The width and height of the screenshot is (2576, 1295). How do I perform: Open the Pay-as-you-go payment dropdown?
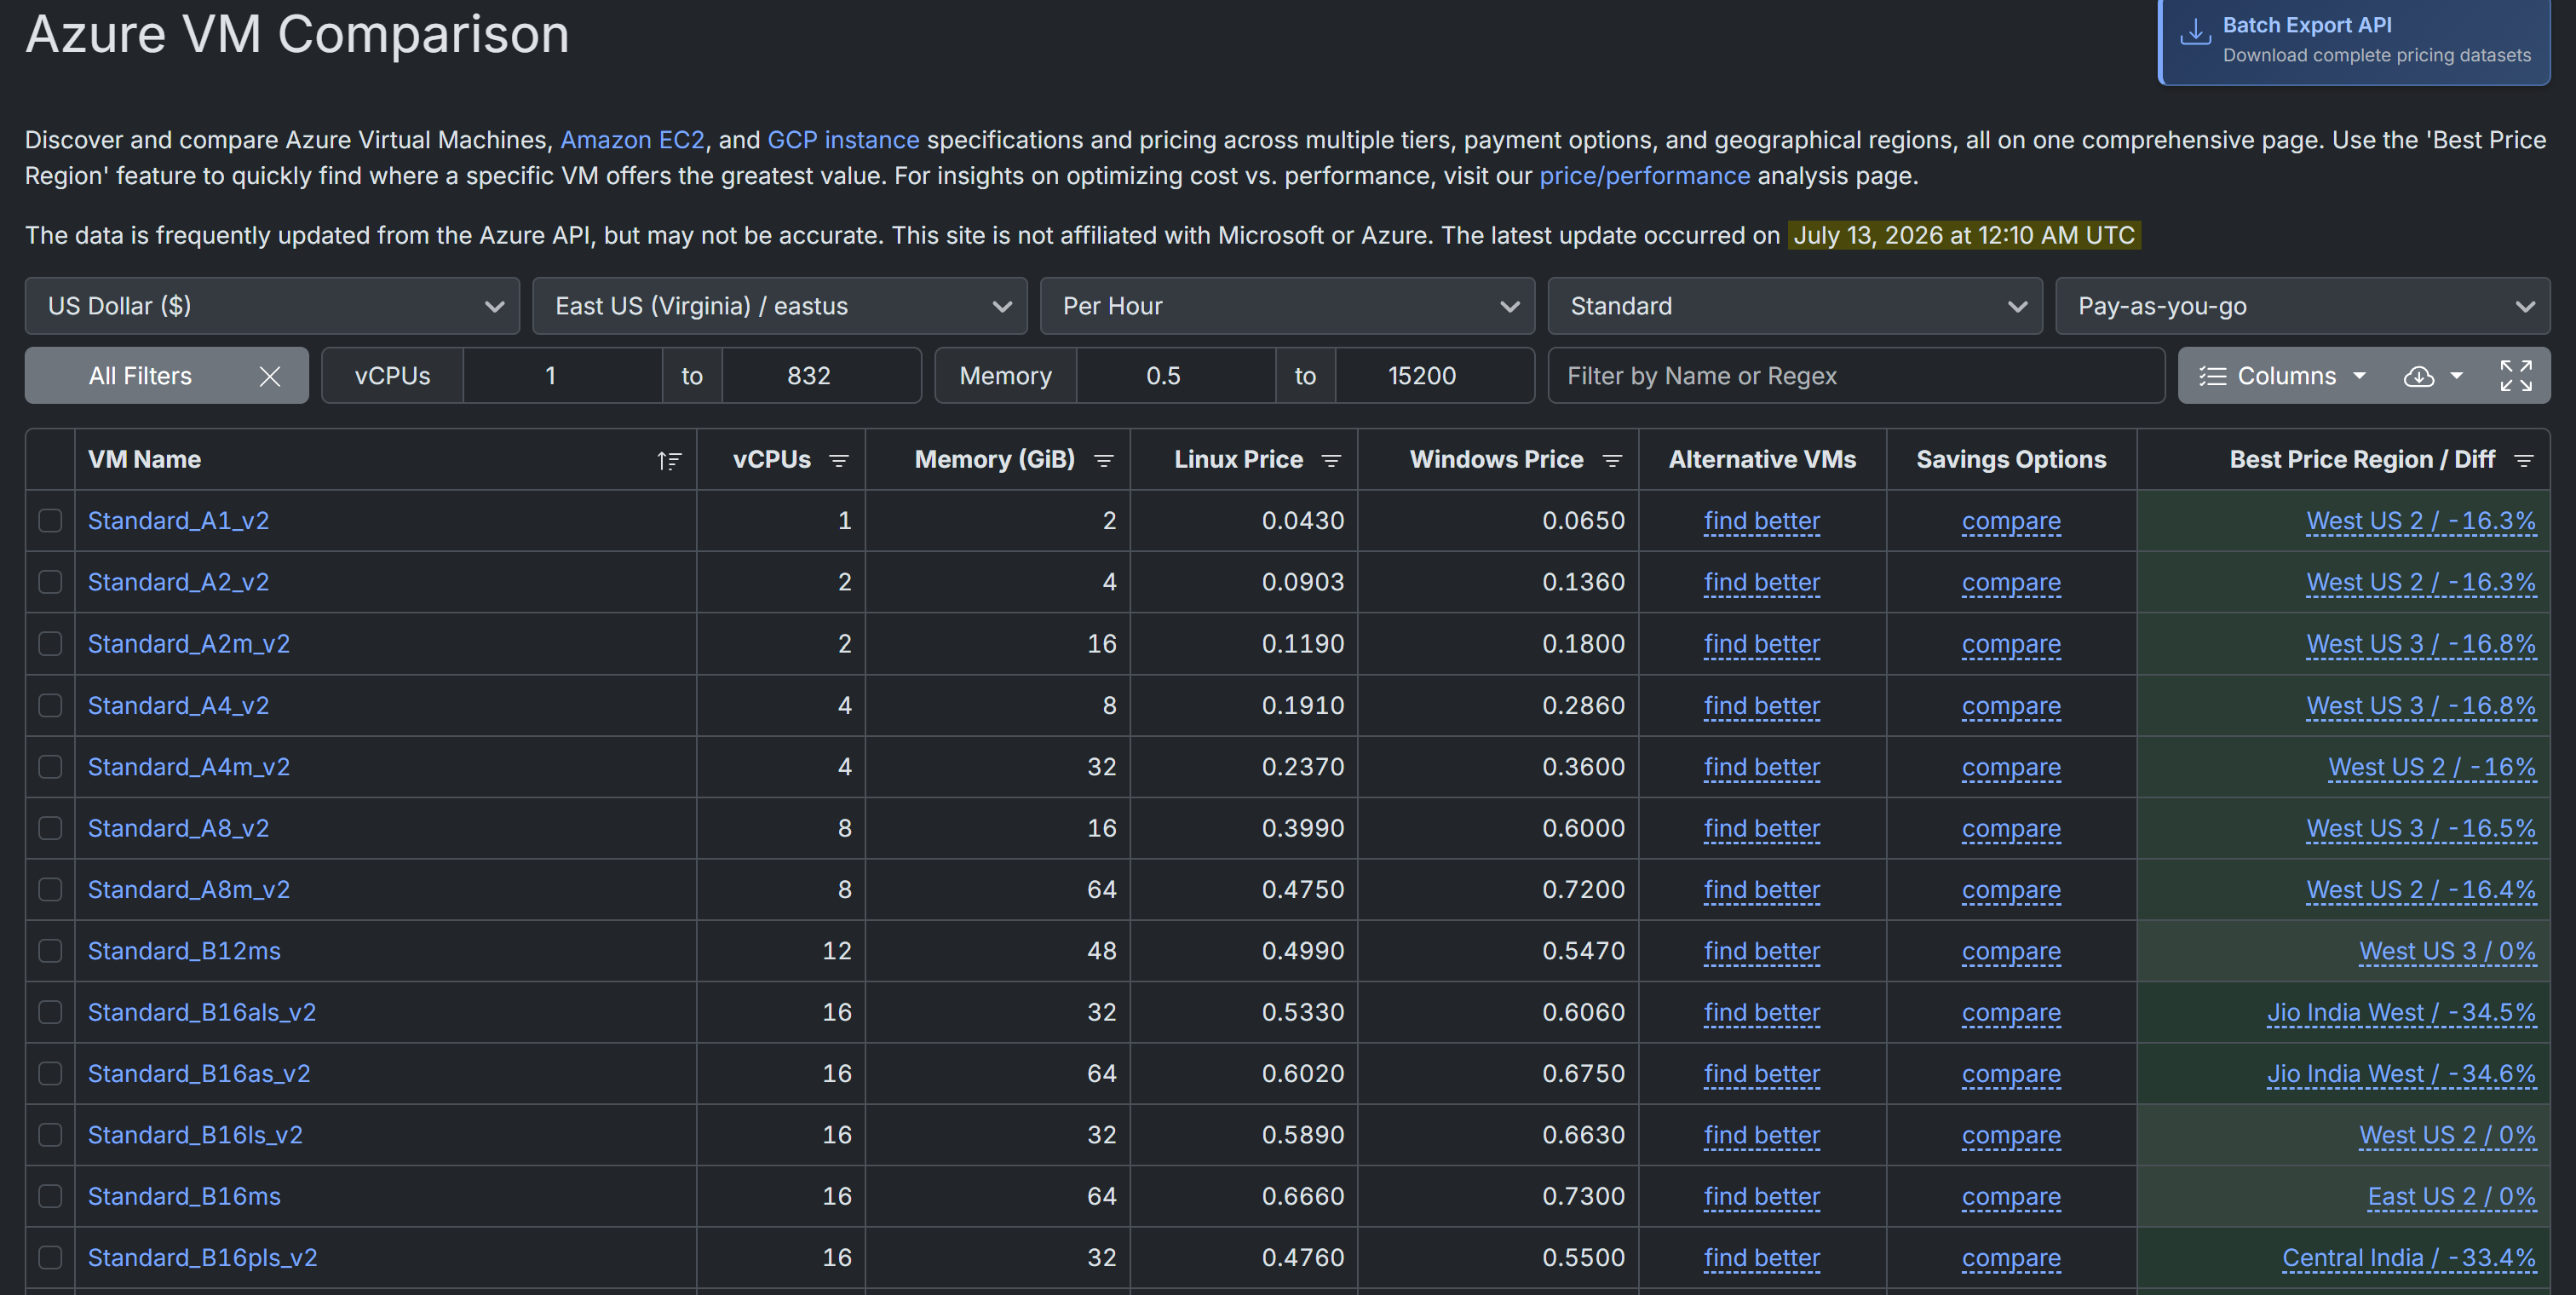click(2303, 306)
